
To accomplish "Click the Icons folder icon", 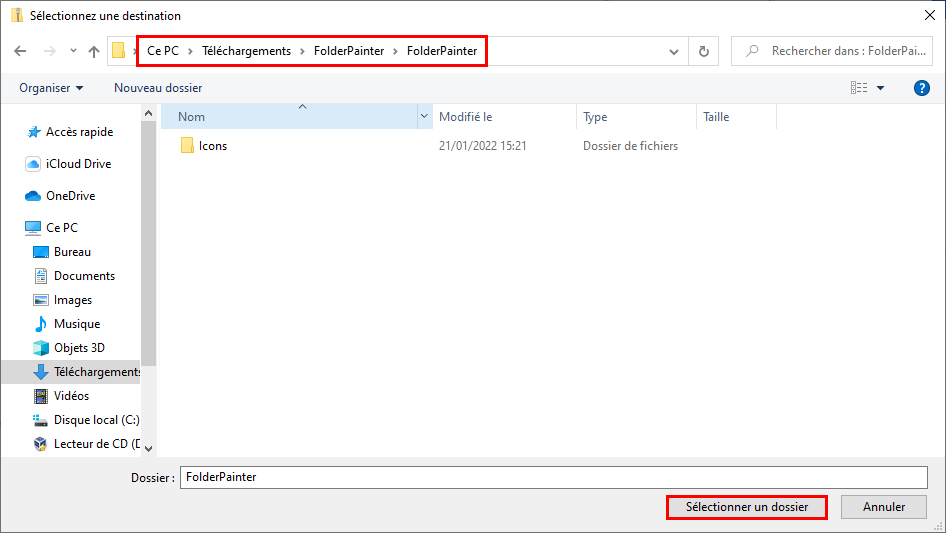I will coord(187,145).
